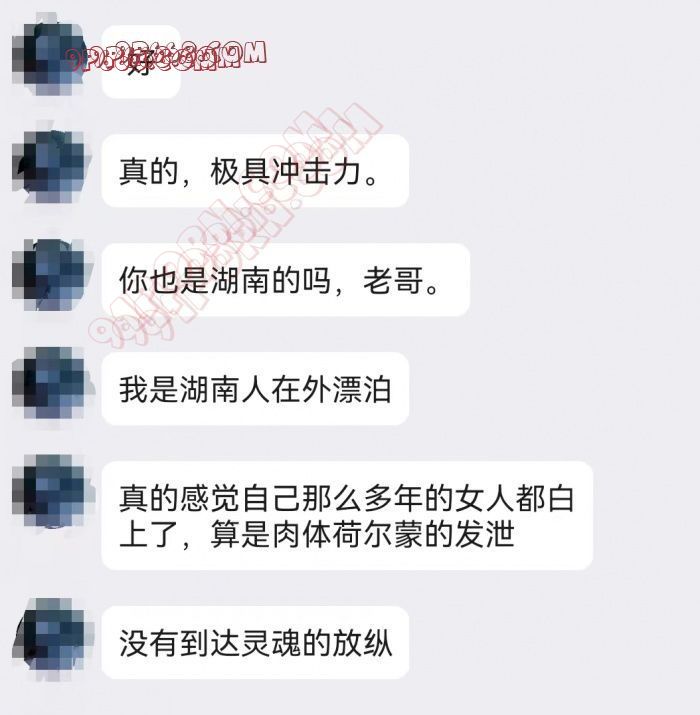Select the '你也是湖南的吗，老哥。' bubble
This screenshot has width=700, height=715.
285,280
